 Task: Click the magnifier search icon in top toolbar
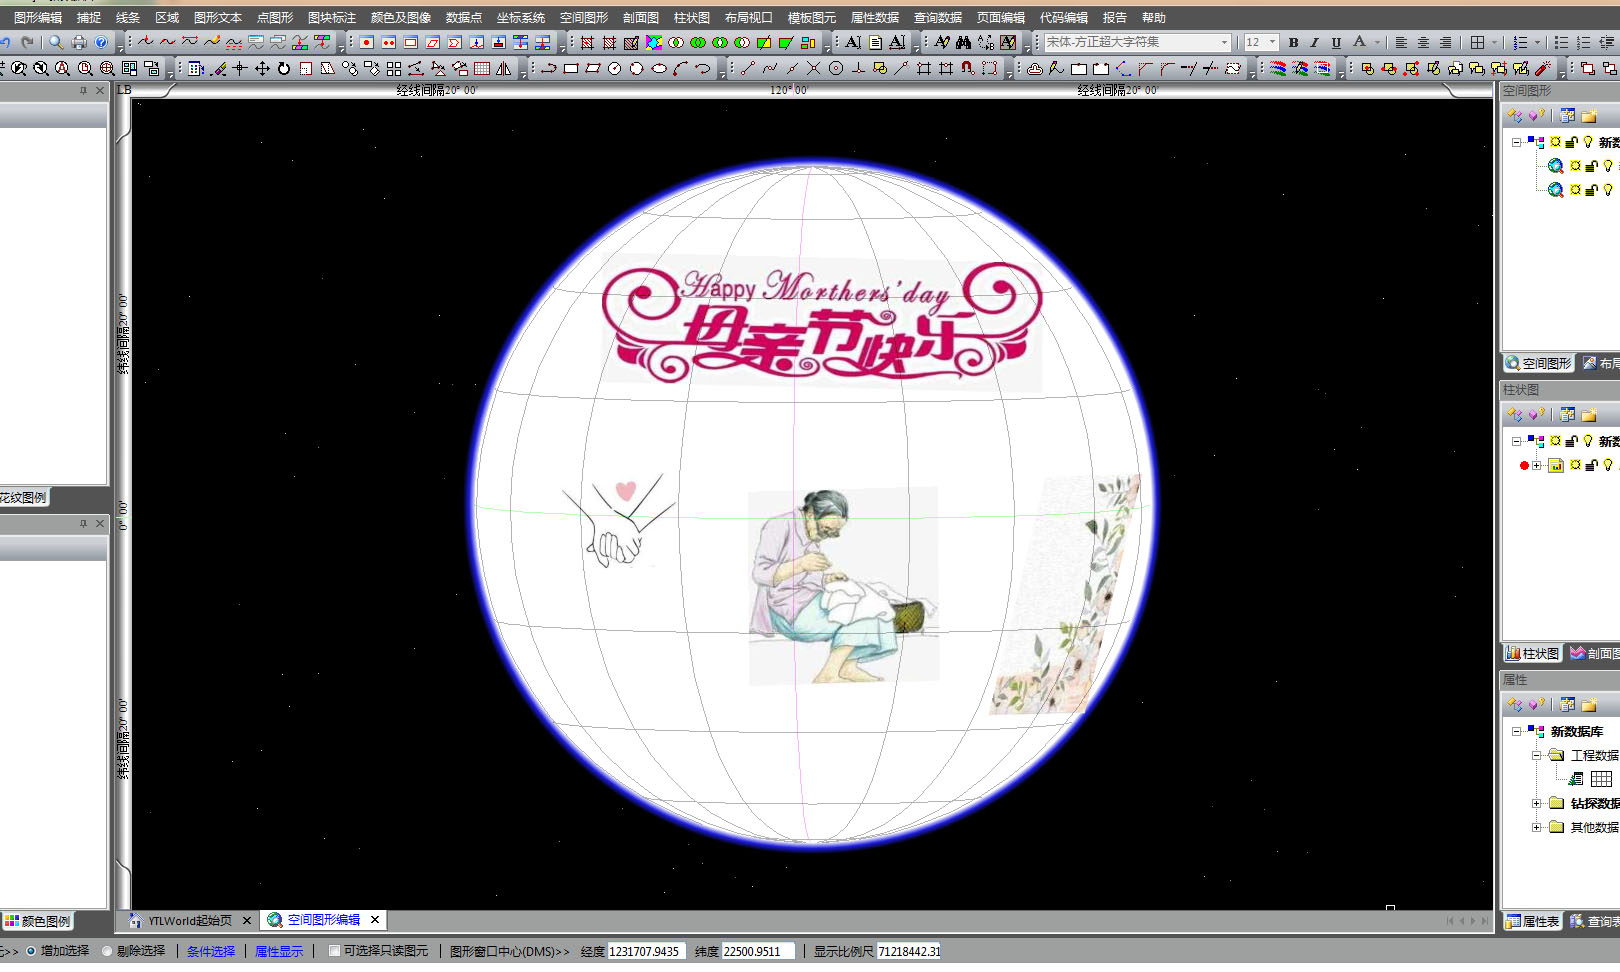point(56,42)
